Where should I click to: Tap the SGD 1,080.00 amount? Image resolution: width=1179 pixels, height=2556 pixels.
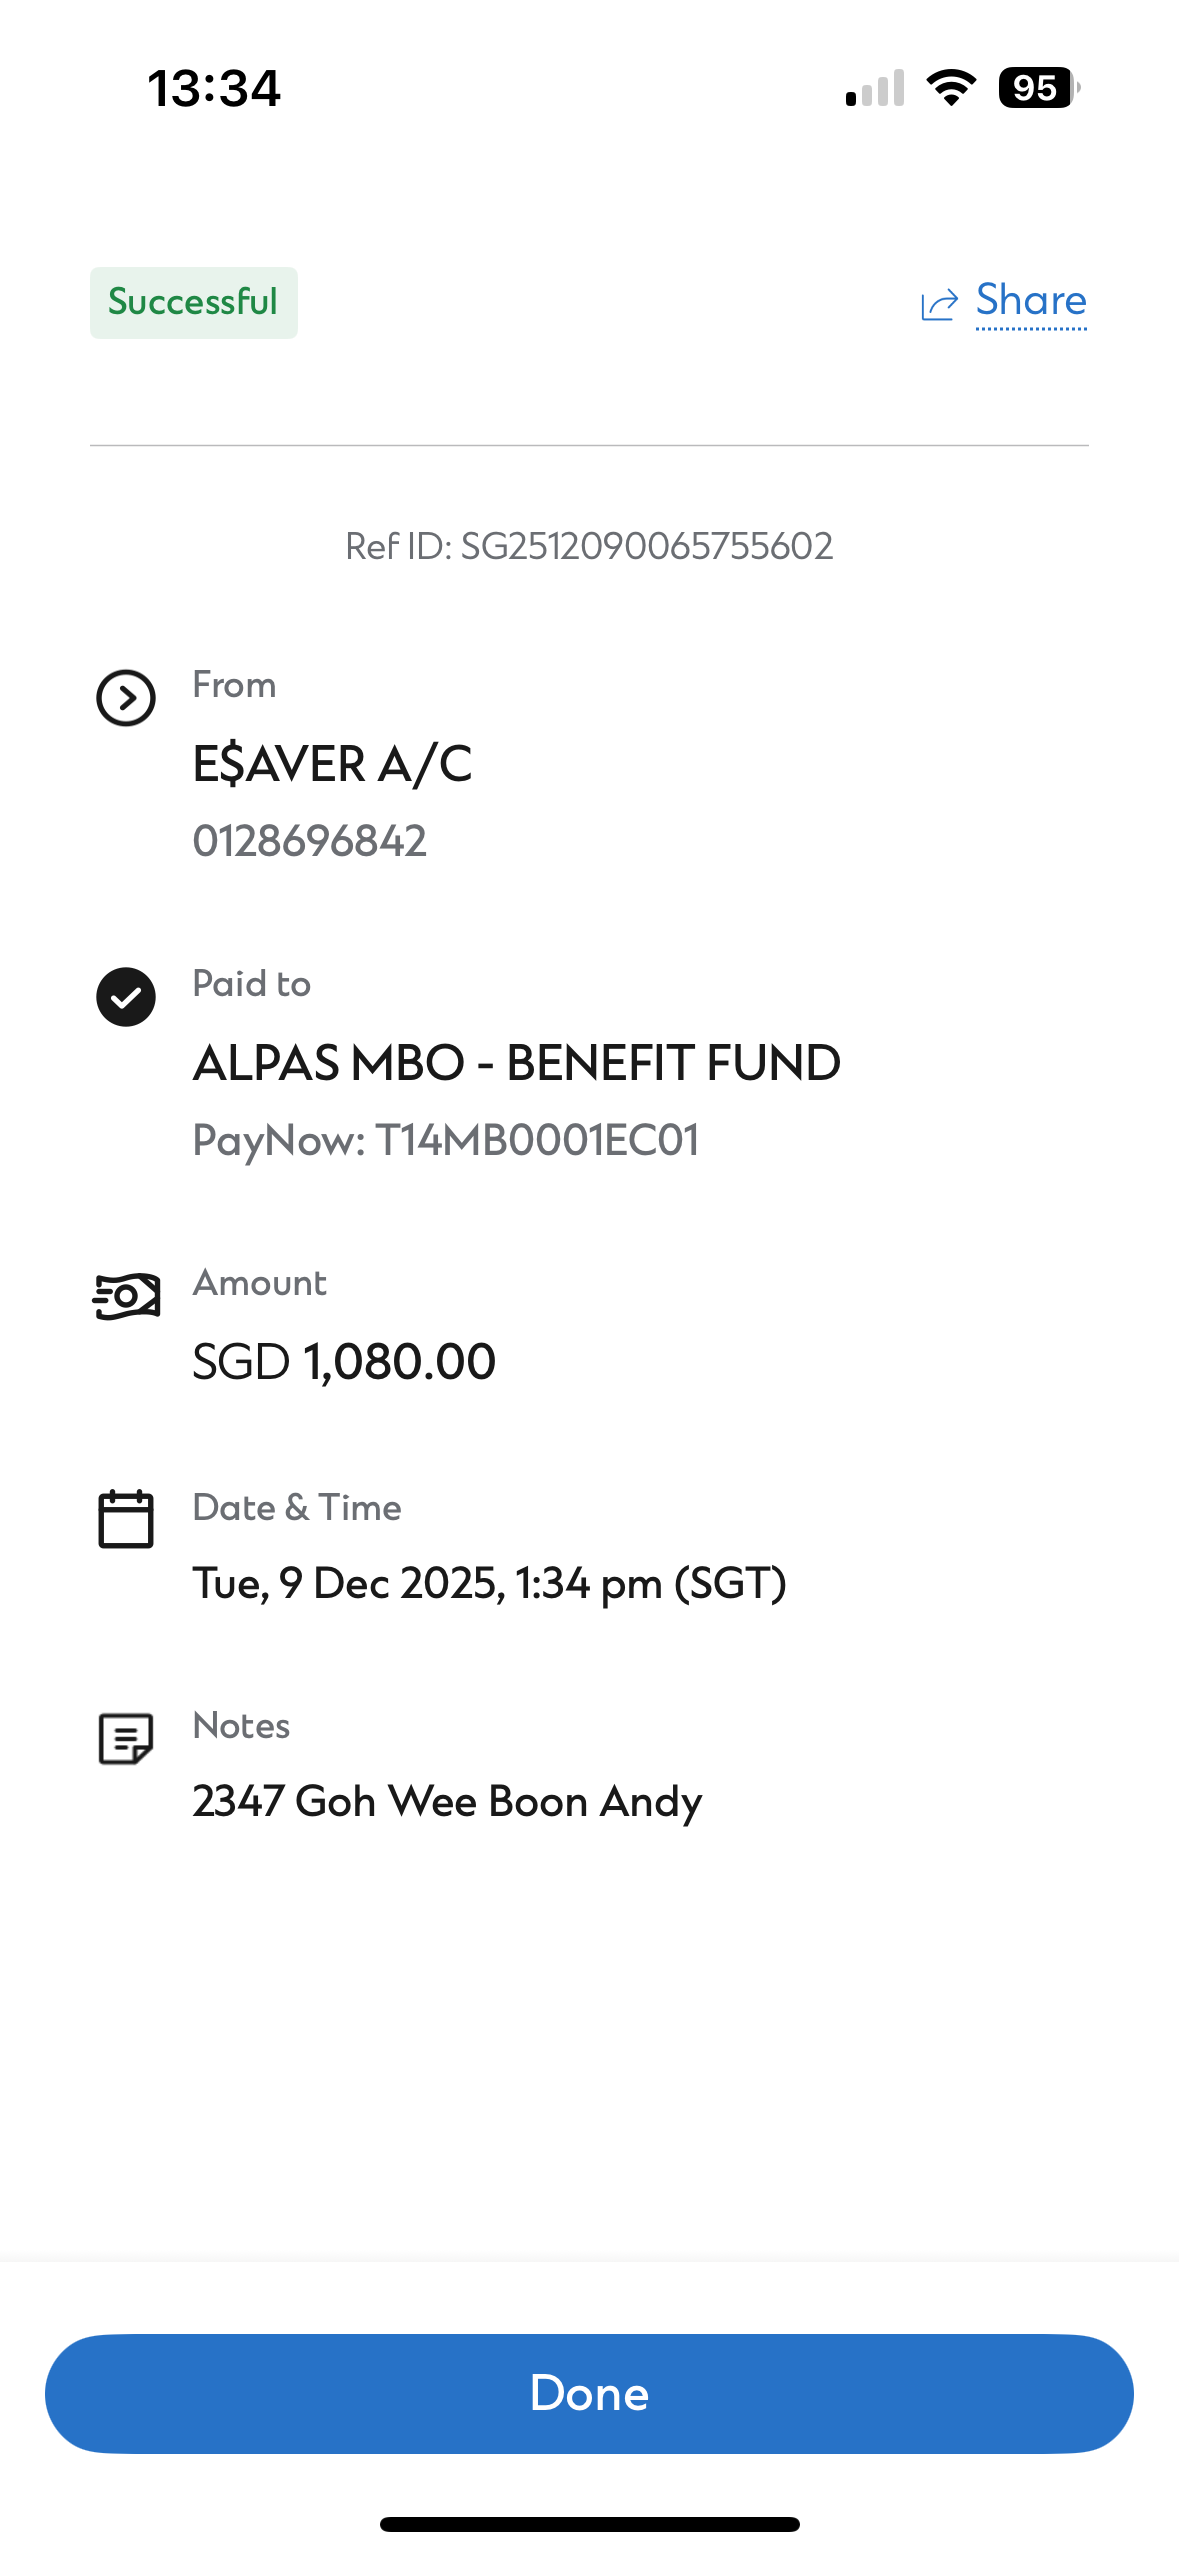coord(344,1361)
